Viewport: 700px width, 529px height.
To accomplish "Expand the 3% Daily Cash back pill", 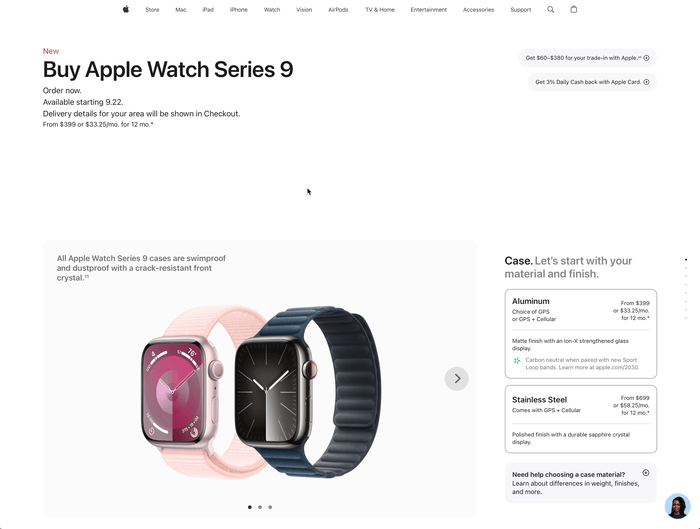I will pos(592,82).
